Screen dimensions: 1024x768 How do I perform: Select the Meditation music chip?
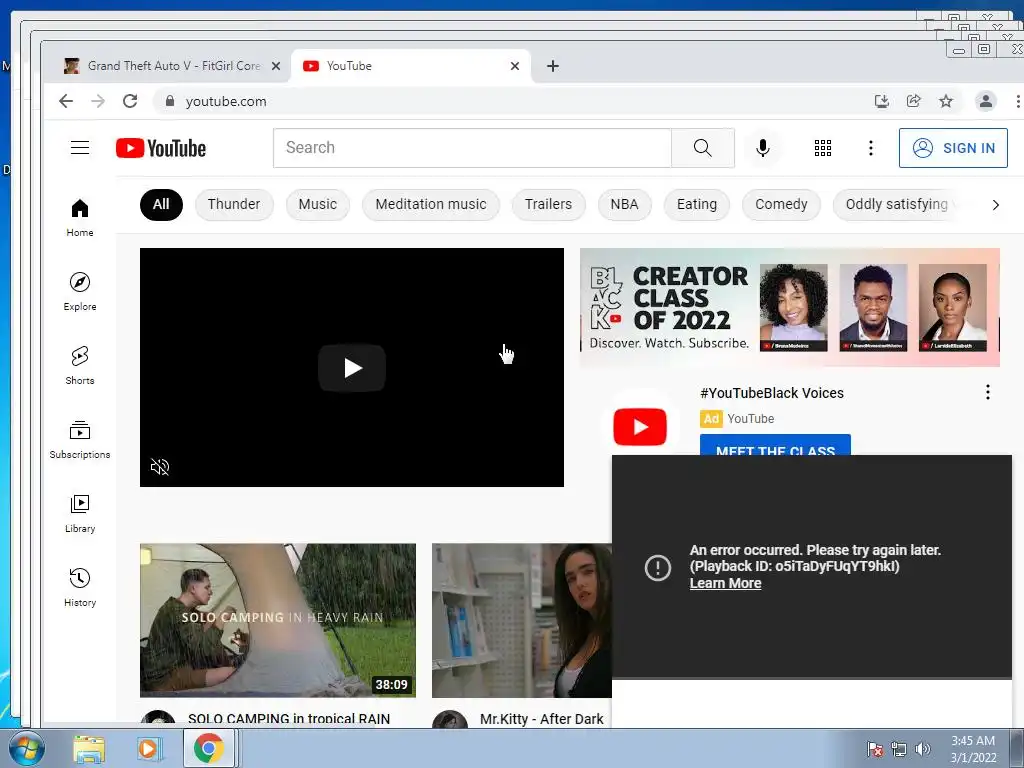(431, 204)
